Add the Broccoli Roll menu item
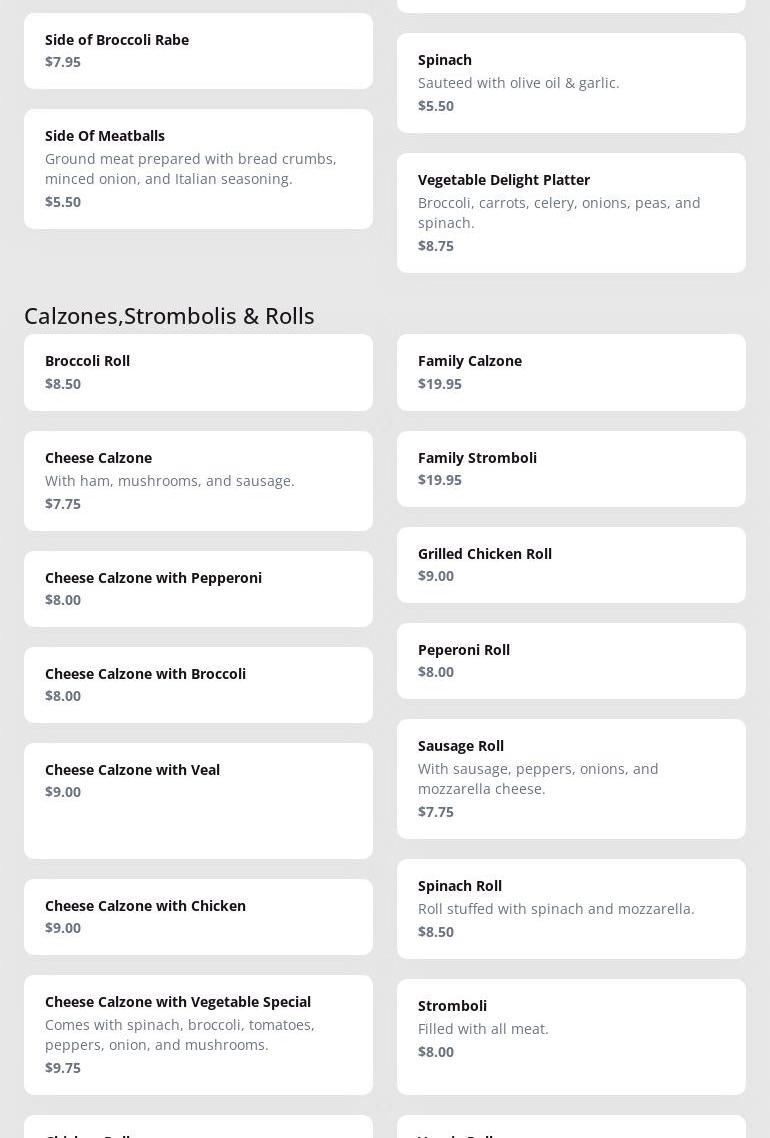 [x=198, y=372]
